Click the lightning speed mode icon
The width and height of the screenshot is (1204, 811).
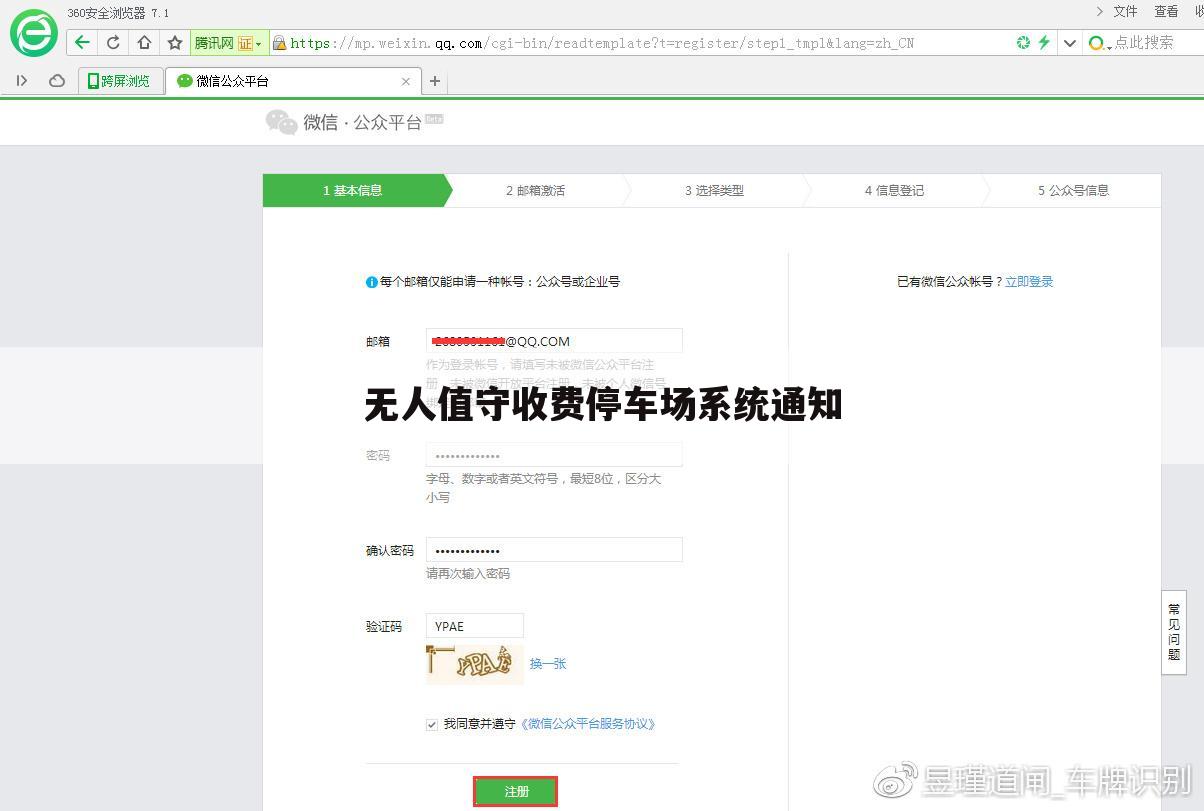[x=1045, y=43]
